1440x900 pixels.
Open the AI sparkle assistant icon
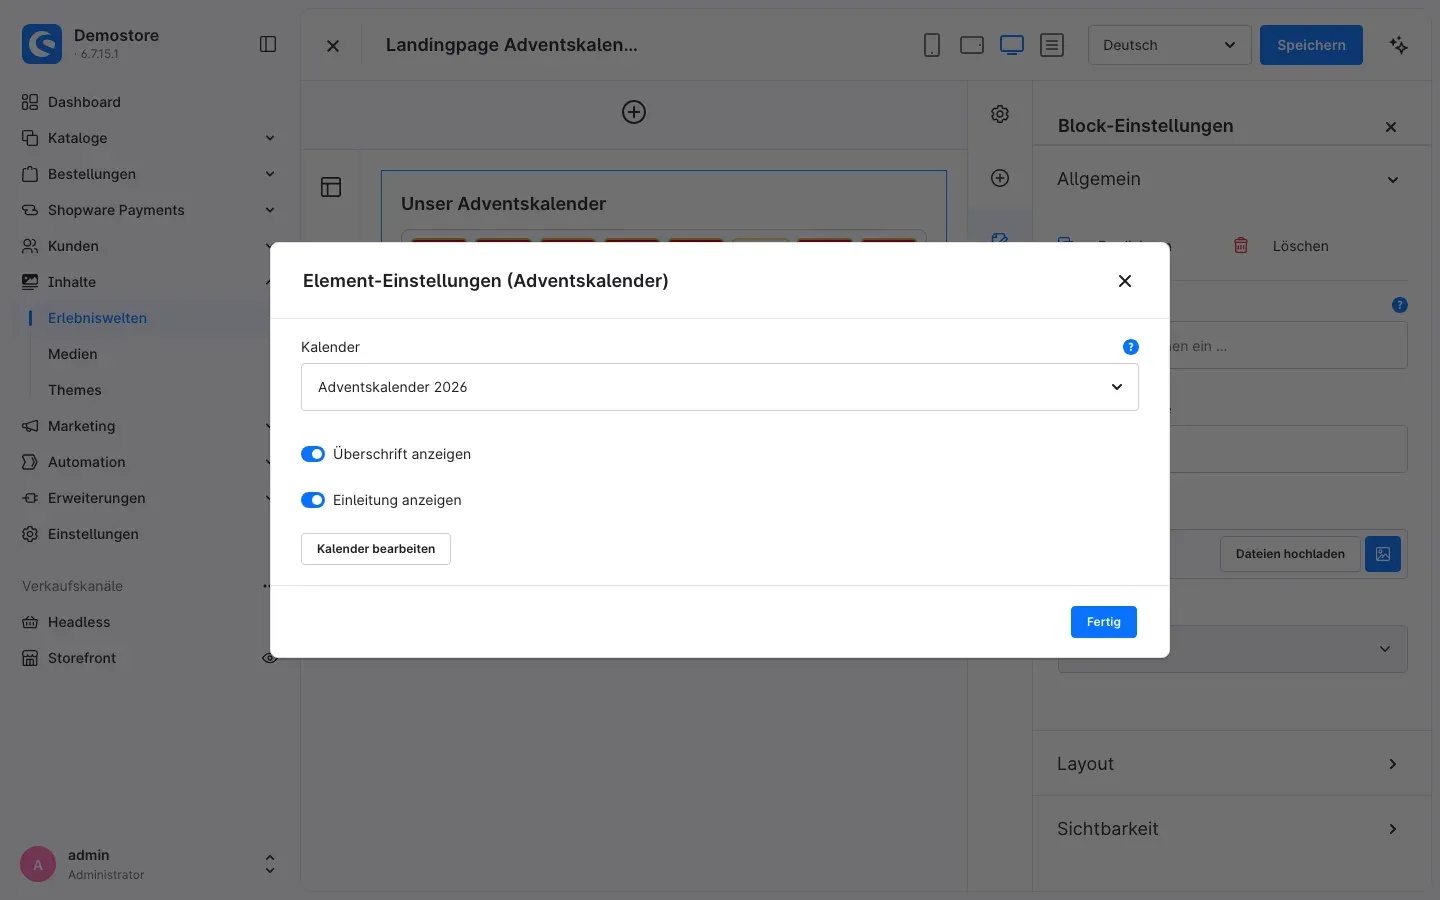(1399, 45)
